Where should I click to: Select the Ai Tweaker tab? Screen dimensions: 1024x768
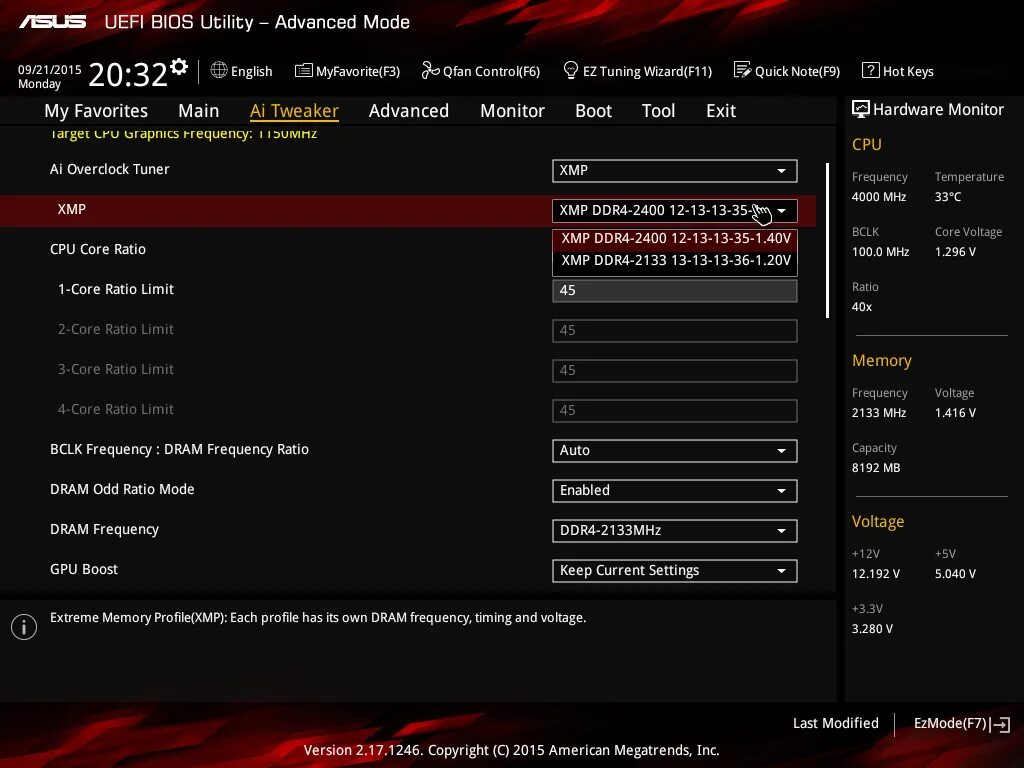click(294, 110)
